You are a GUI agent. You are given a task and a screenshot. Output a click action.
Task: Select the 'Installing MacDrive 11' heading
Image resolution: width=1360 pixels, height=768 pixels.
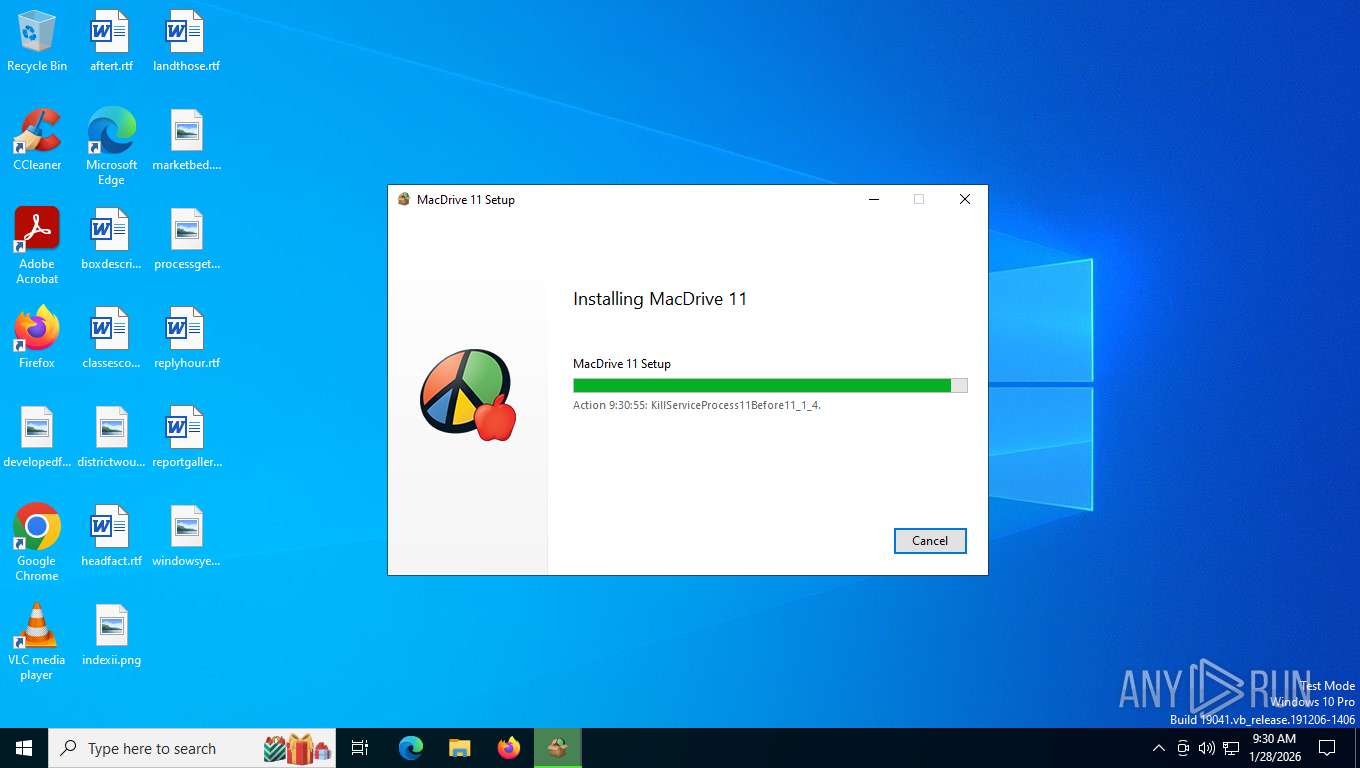660,299
